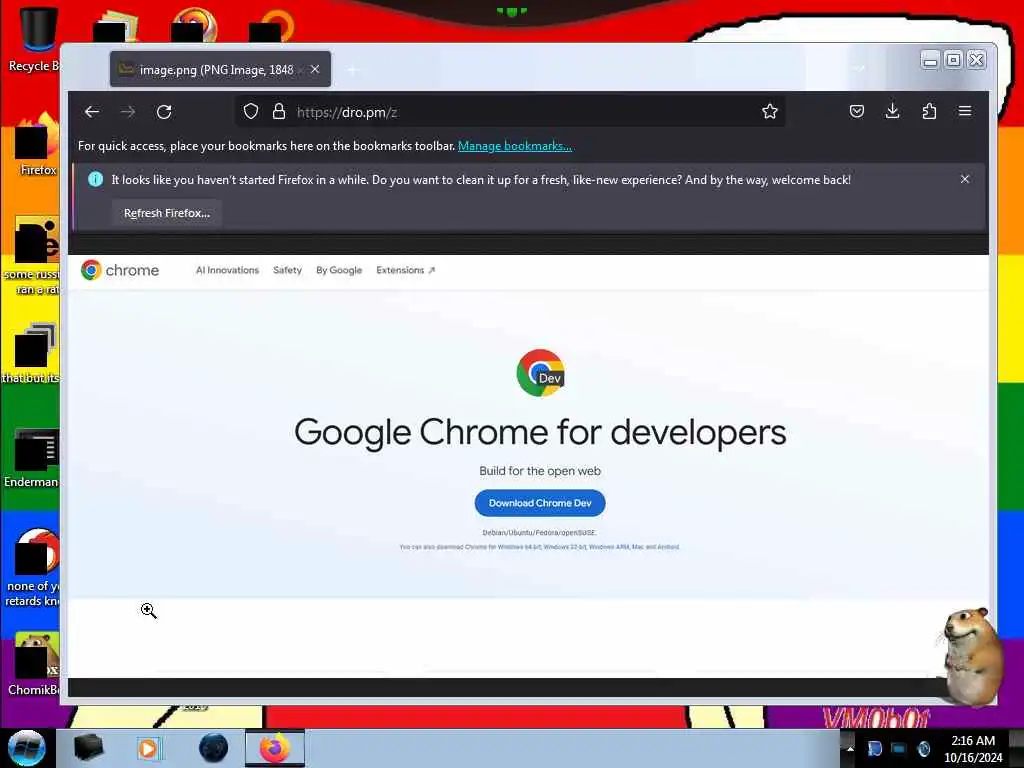Viewport: 1024px width, 768px height.
Task: Show hidden system tray icons arrow
Action: (x=850, y=748)
